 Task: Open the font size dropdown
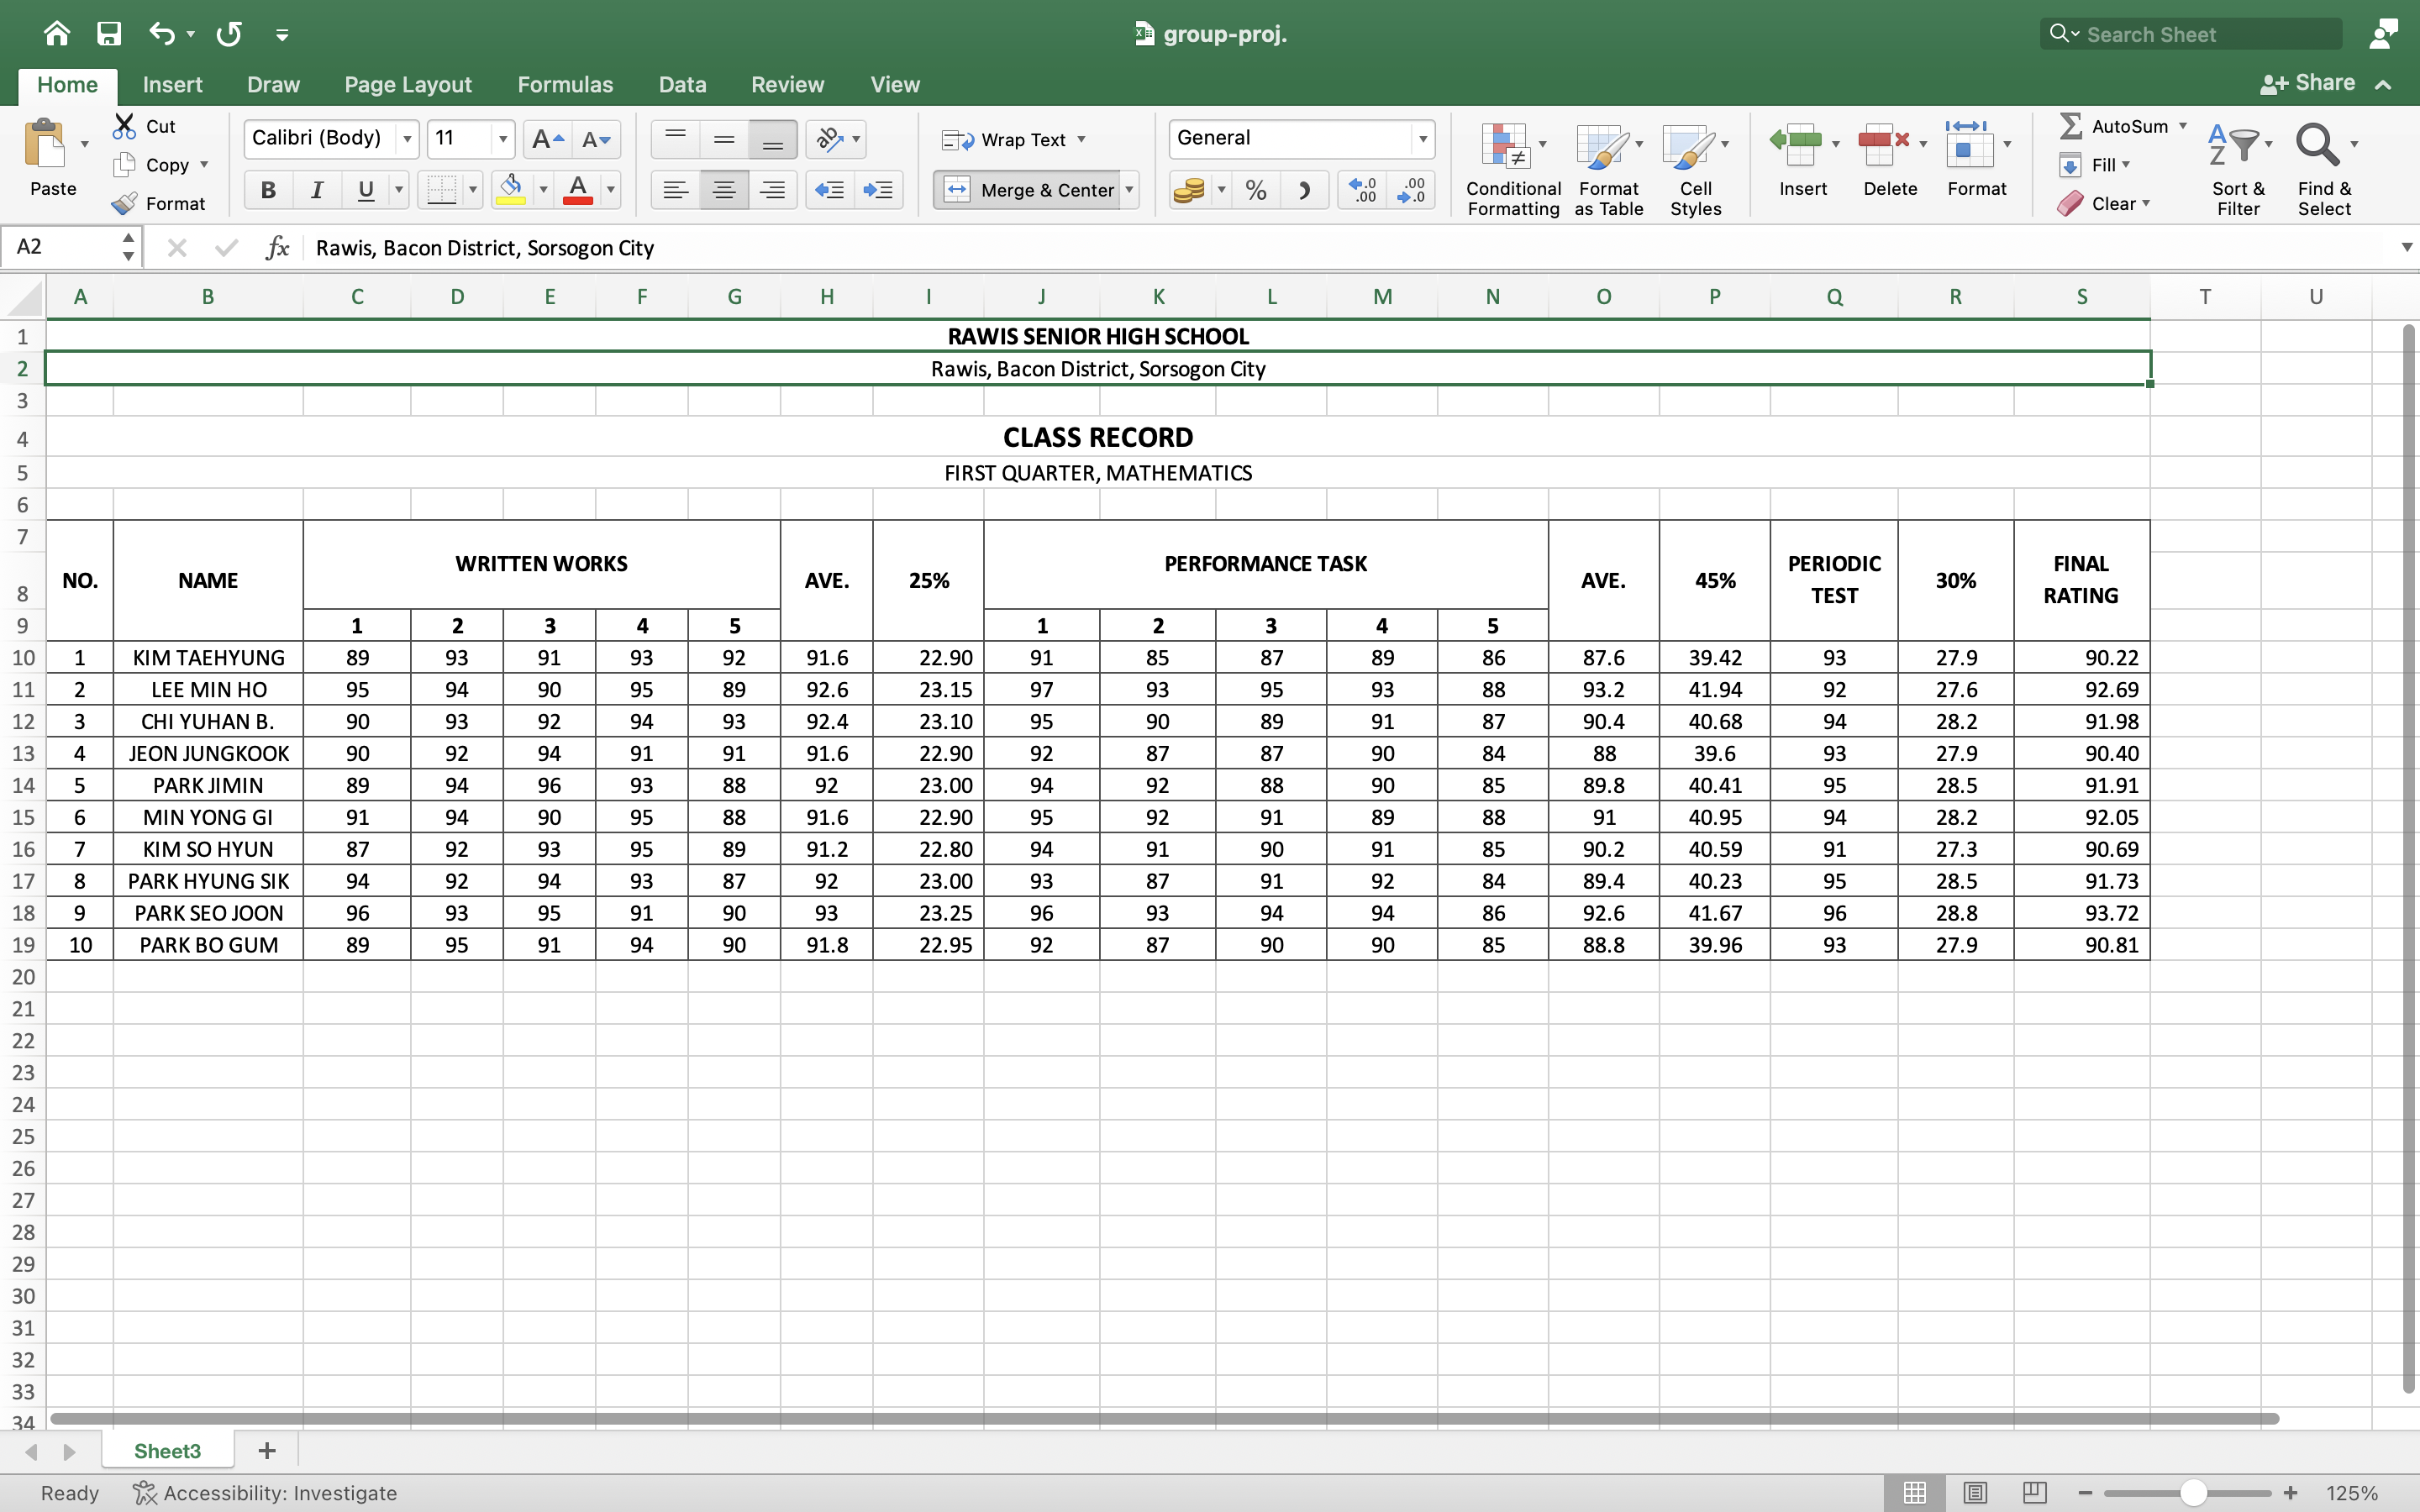503,139
